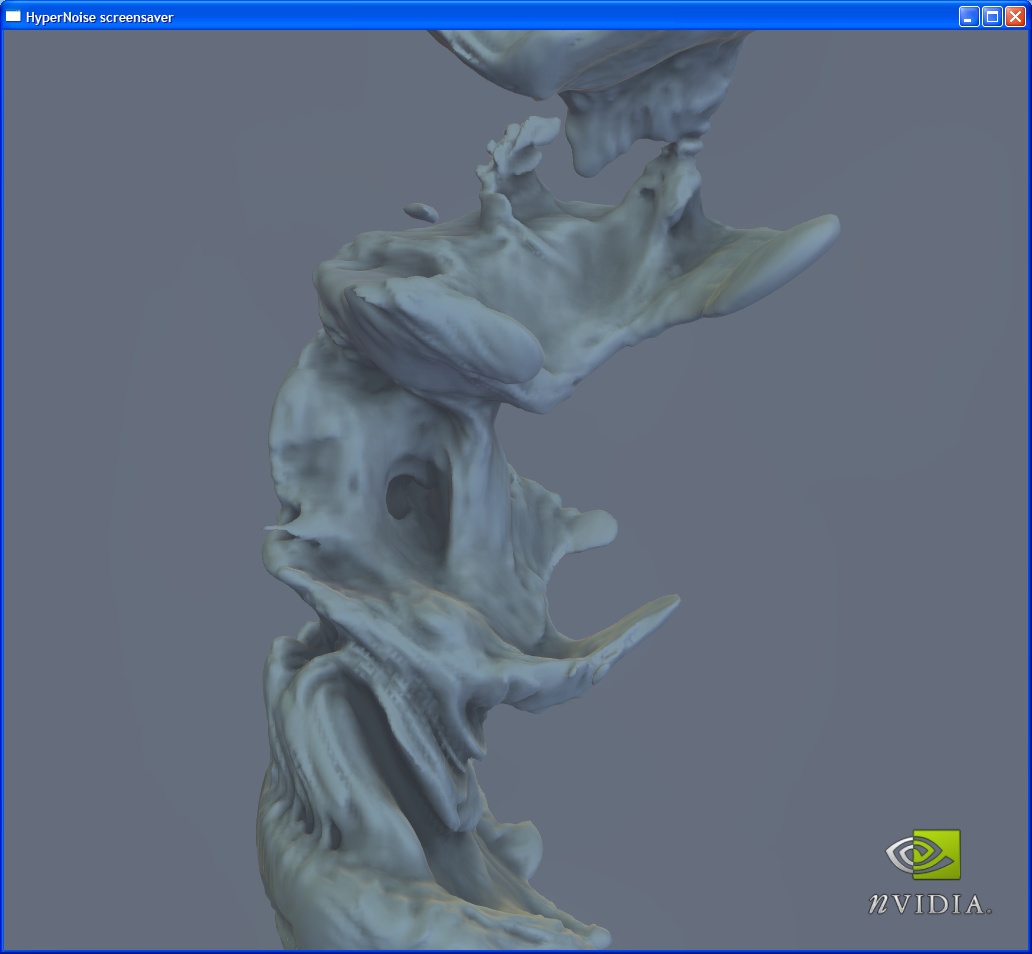Click the green NVIDIA eye logo
This screenshot has width=1032, height=954.
(923, 855)
